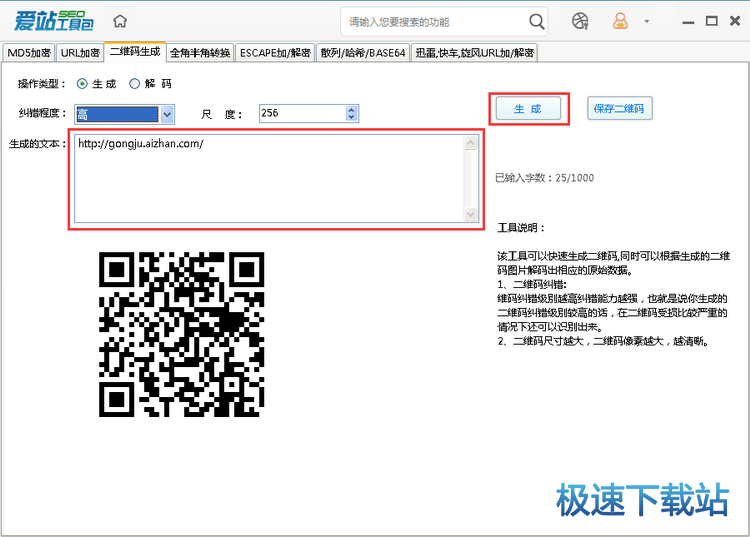The image size is (750, 537).
Task: Click the search magnifier icon
Action: coord(536,22)
